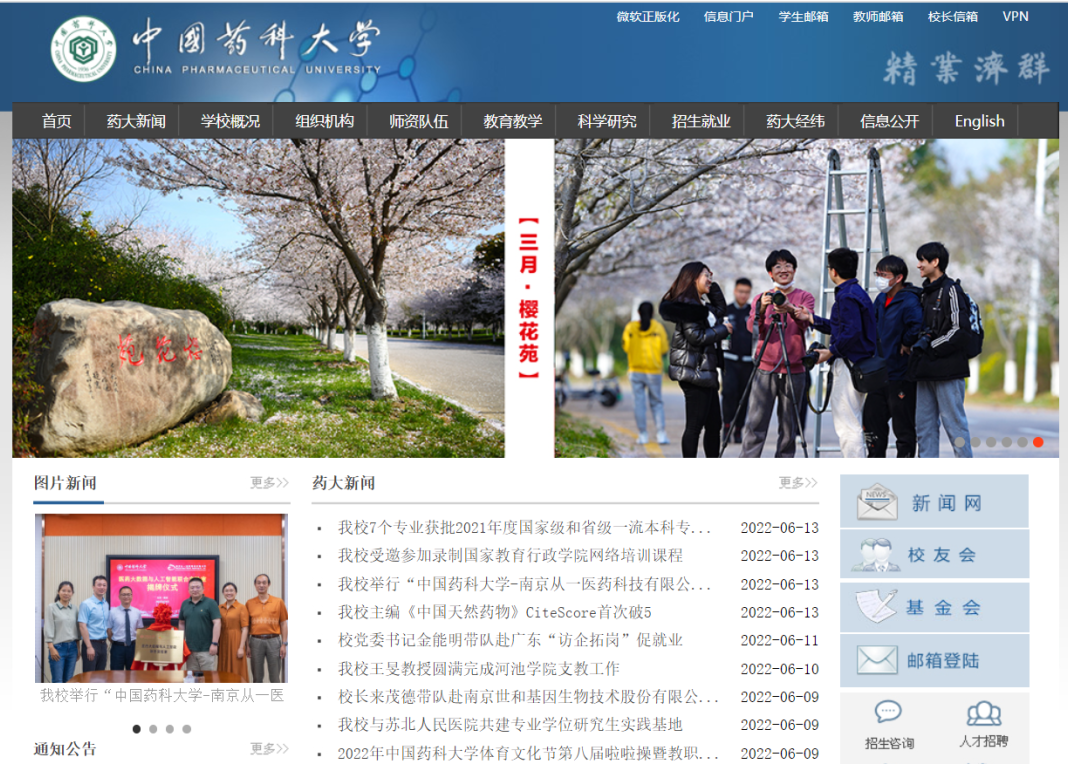Click the 2022-06-10 date in news list
The width and height of the screenshot is (1068, 764).
coord(780,669)
